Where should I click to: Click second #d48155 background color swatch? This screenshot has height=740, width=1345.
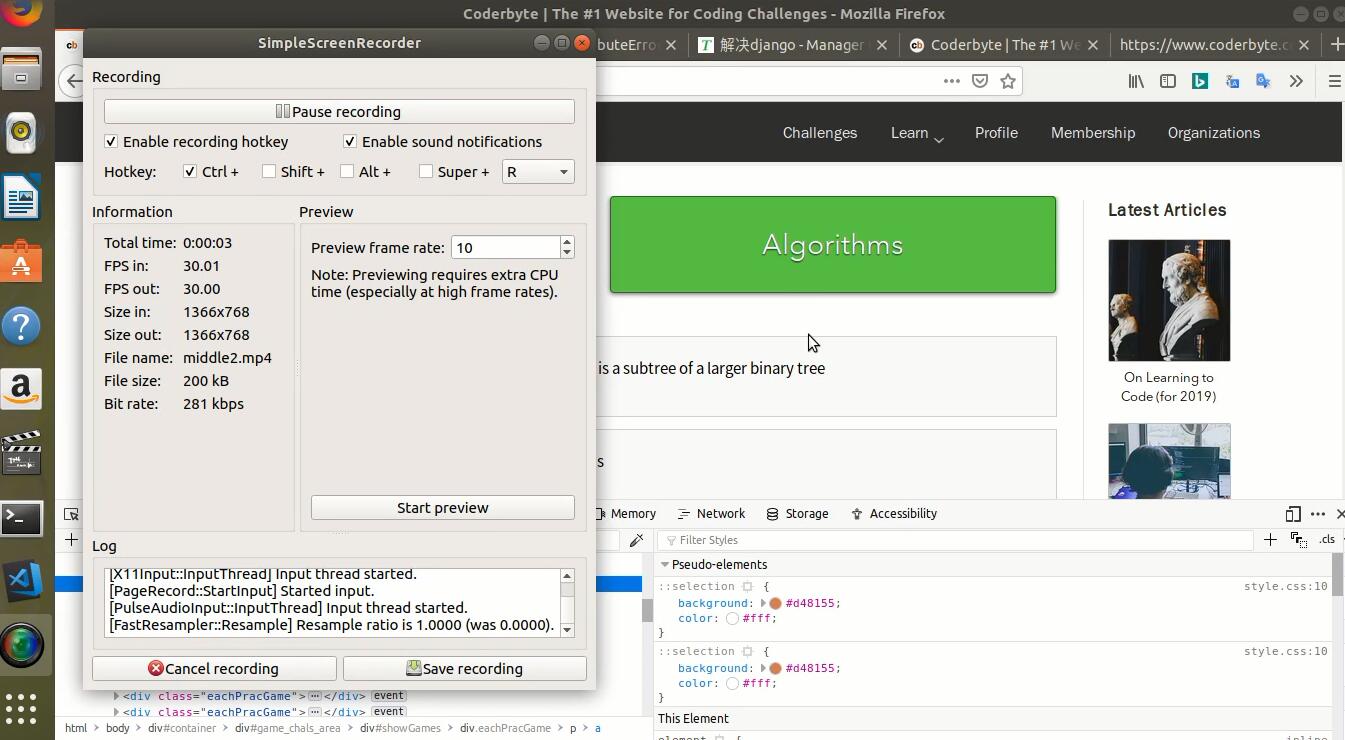point(775,669)
